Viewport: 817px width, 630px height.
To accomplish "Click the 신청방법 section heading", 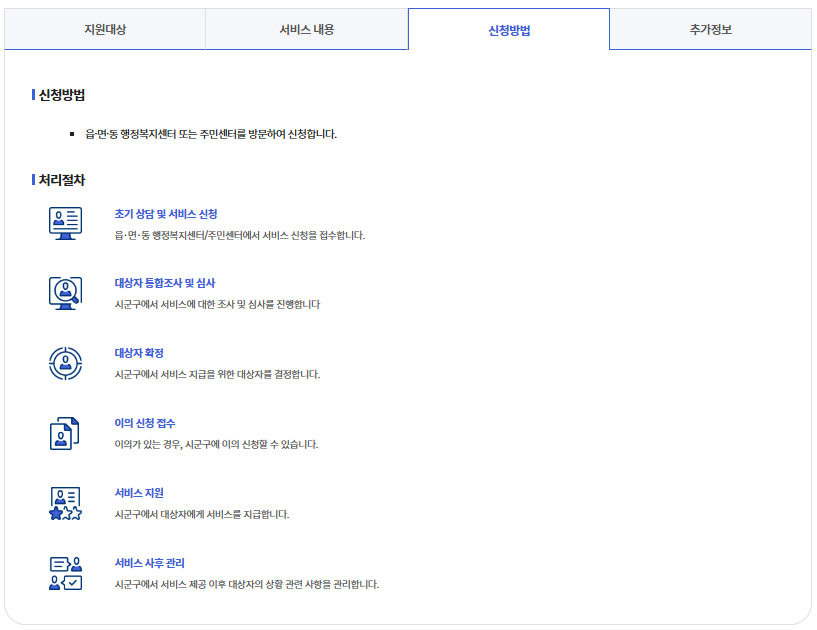I will pyautogui.click(x=61, y=95).
